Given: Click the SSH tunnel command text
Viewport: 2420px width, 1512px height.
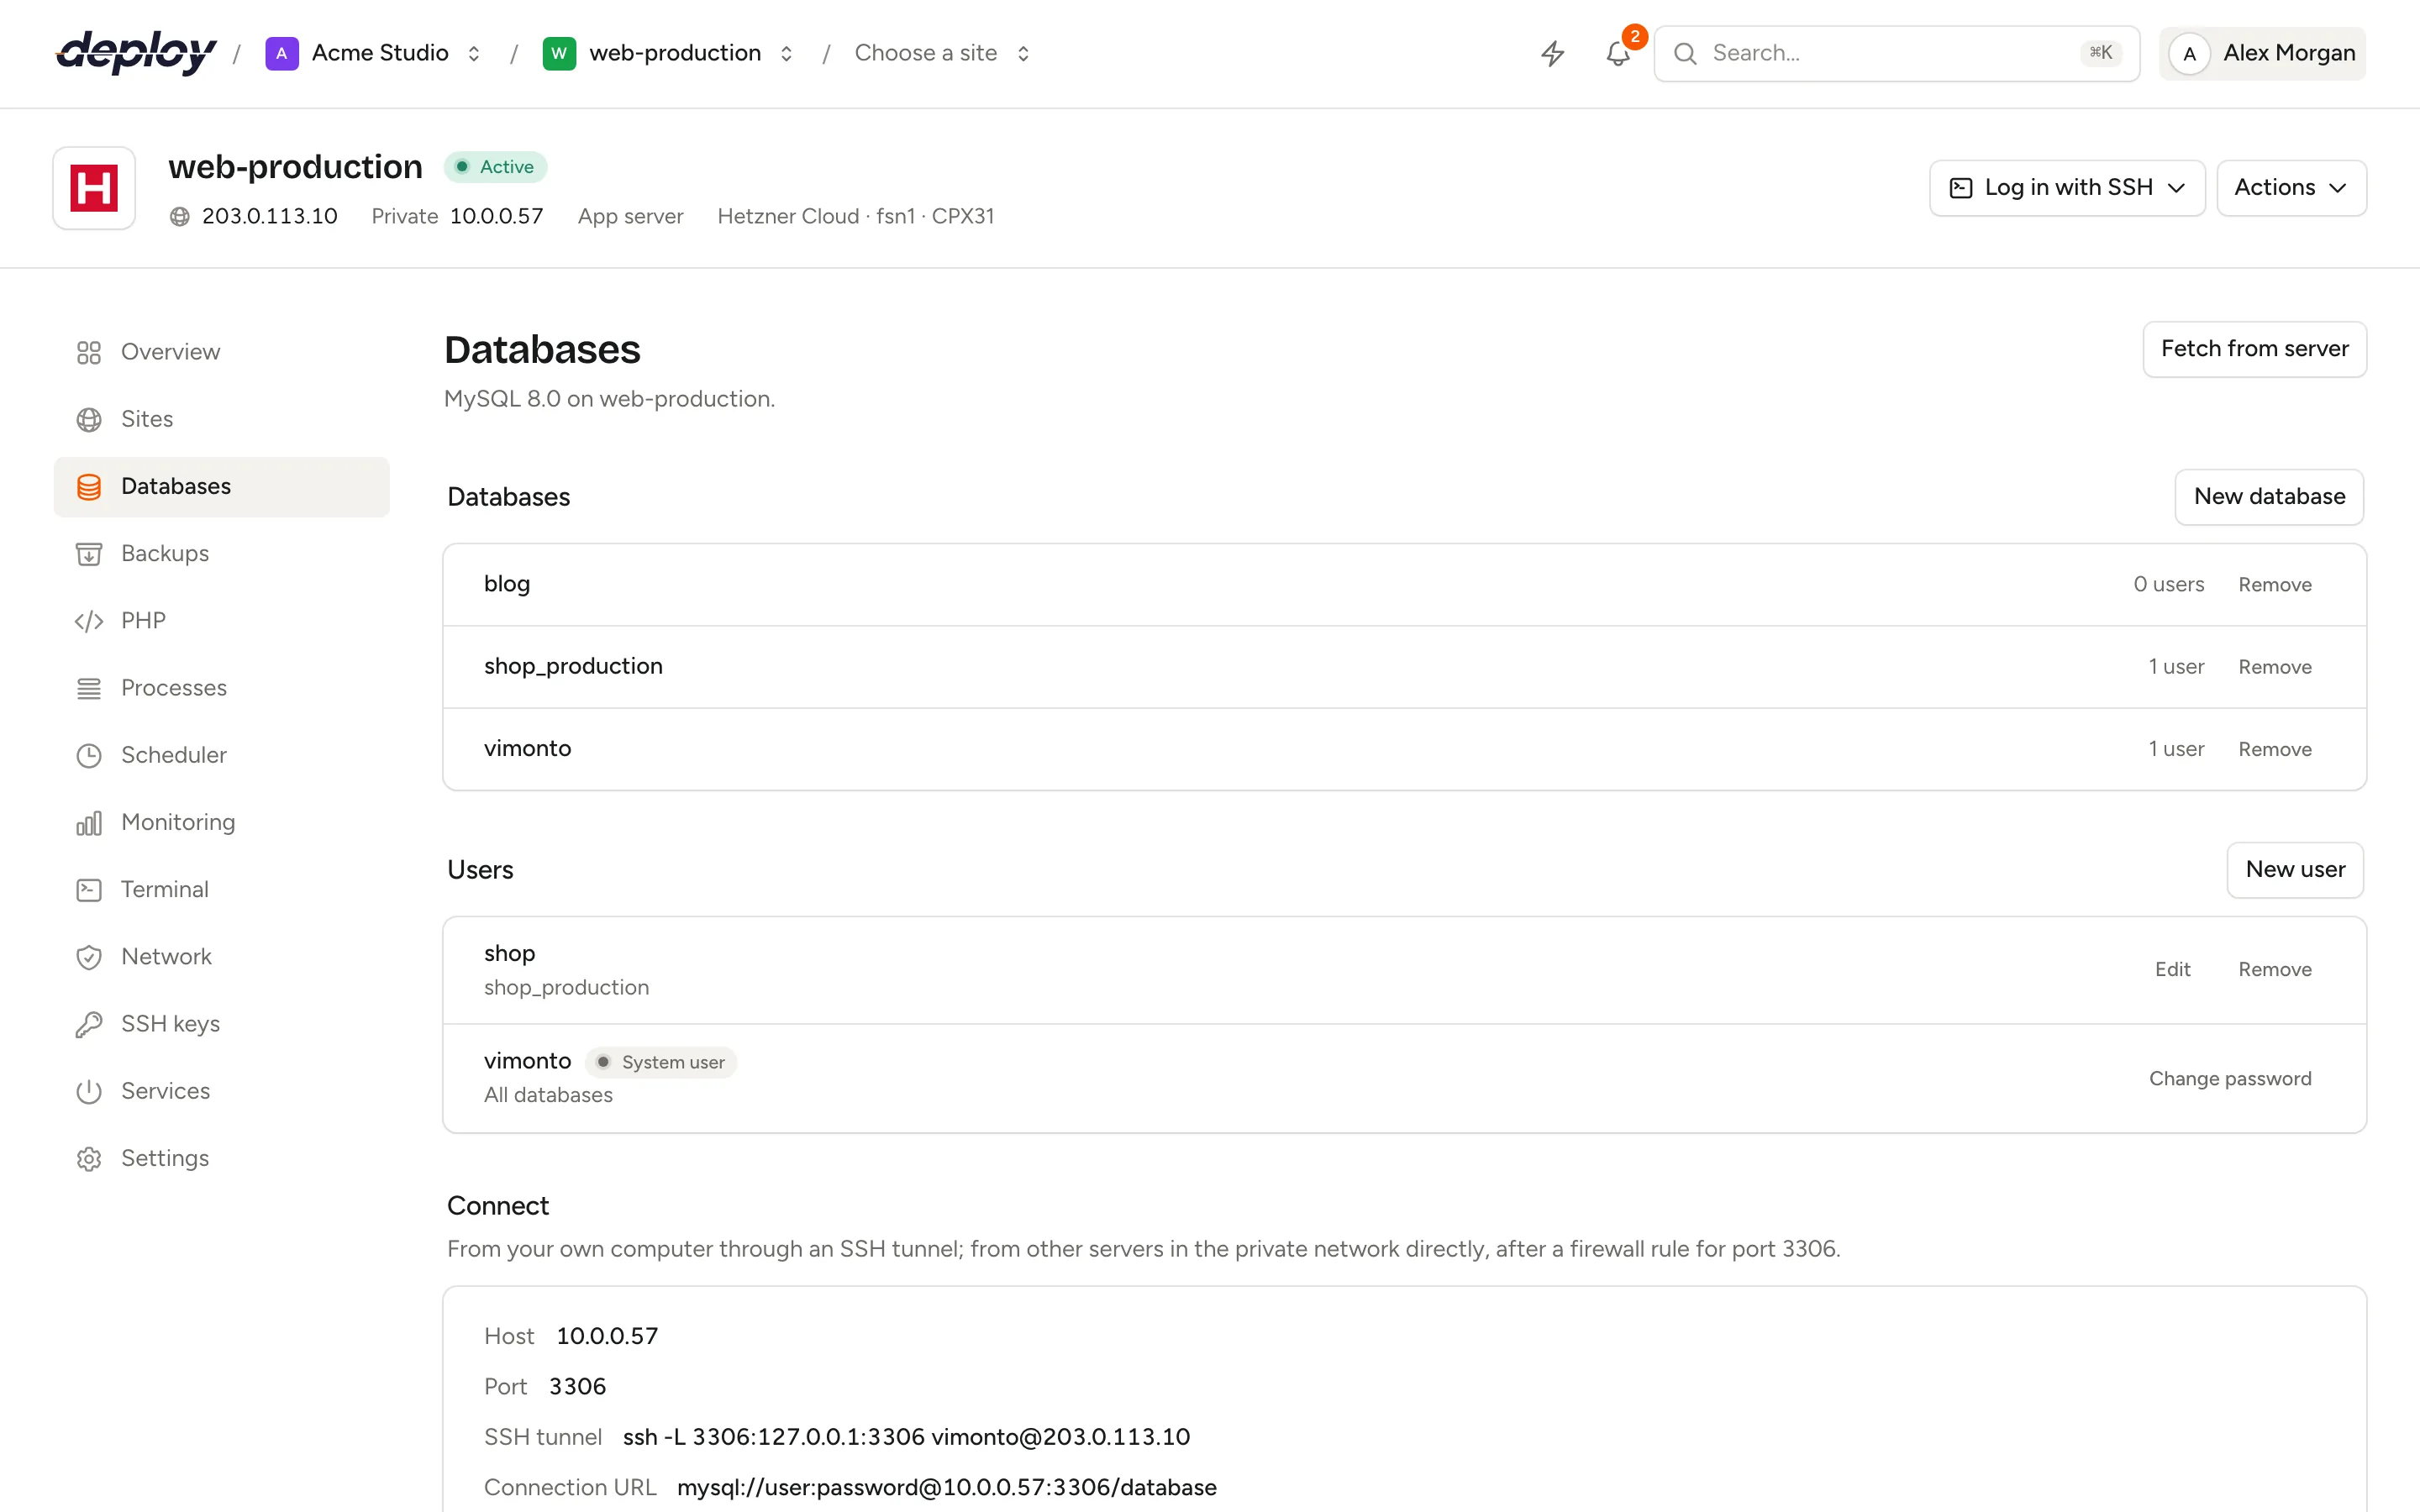Looking at the screenshot, I should (x=906, y=1437).
